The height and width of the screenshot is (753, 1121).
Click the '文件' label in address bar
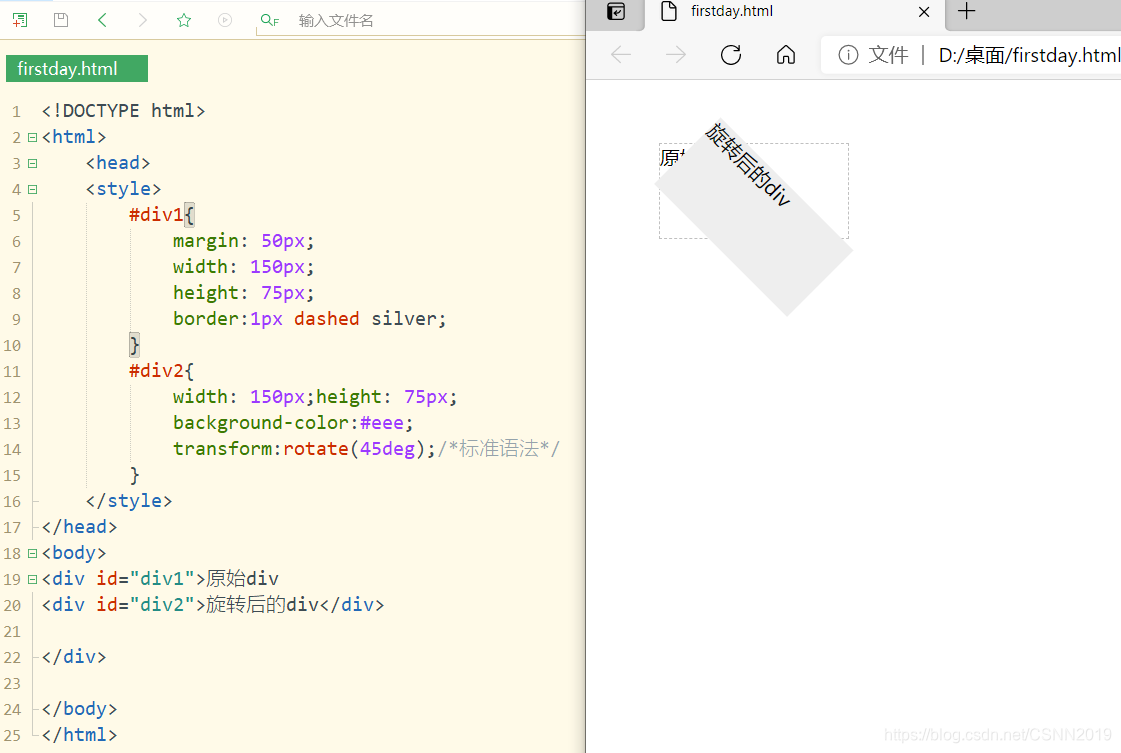(x=888, y=55)
